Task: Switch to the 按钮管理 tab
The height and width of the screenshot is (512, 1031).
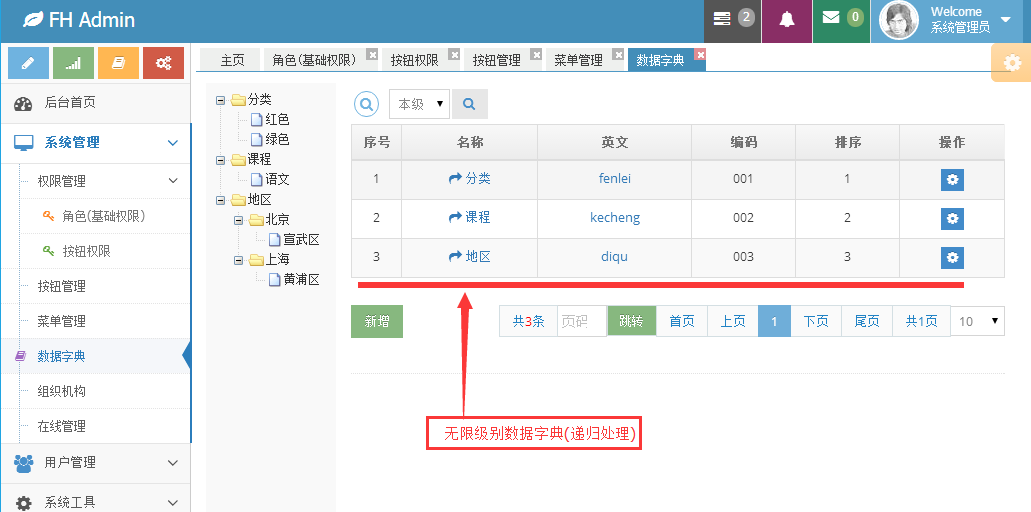Action: [x=496, y=60]
